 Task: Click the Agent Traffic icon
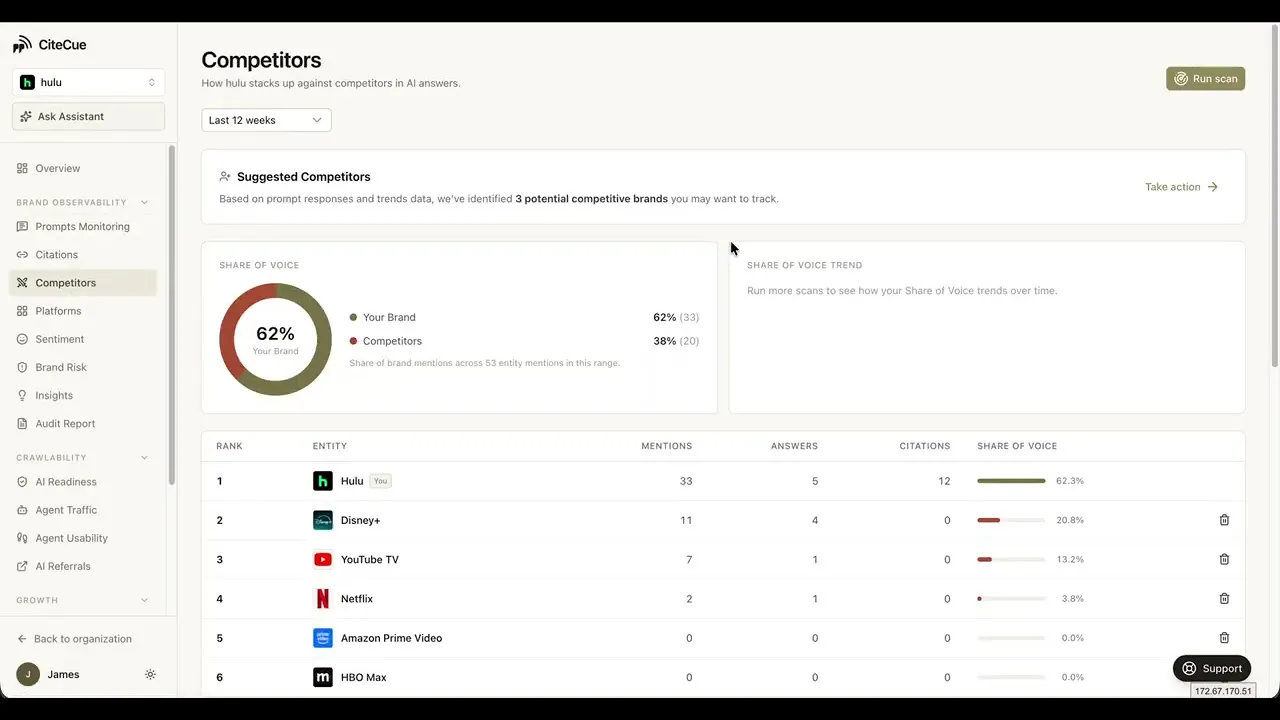[23, 509]
